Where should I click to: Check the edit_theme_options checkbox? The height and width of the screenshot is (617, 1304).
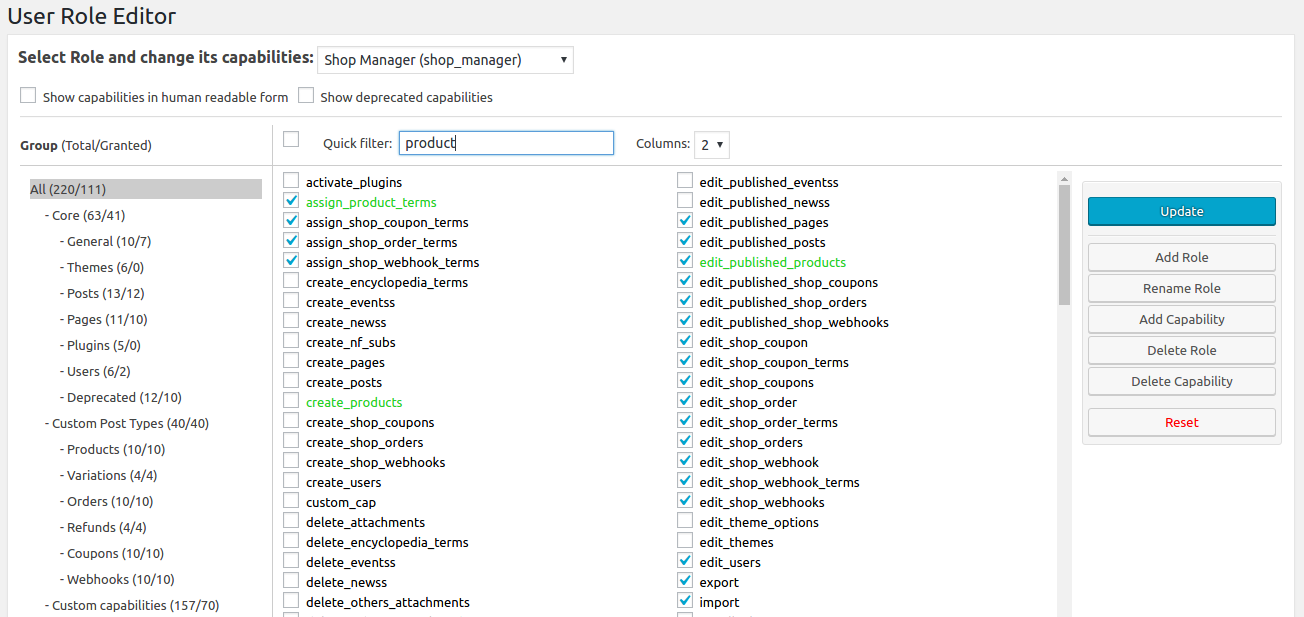coord(685,521)
